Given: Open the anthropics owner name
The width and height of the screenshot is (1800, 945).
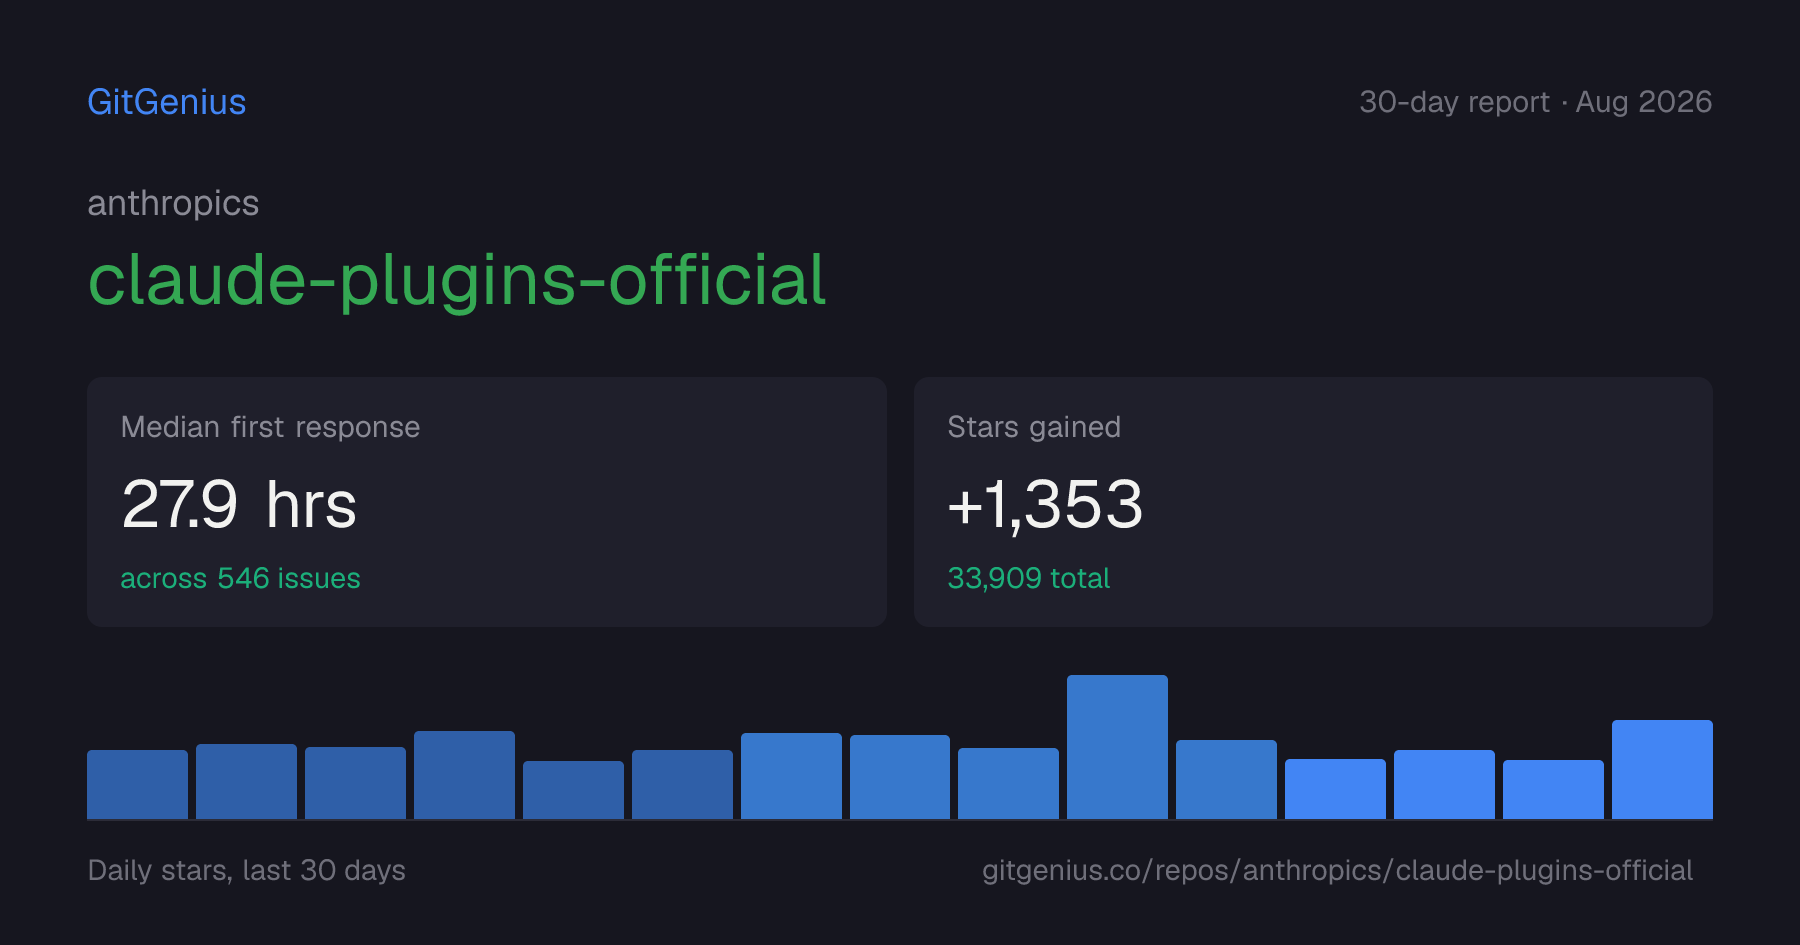Looking at the screenshot, I should [x=173, y=203].
